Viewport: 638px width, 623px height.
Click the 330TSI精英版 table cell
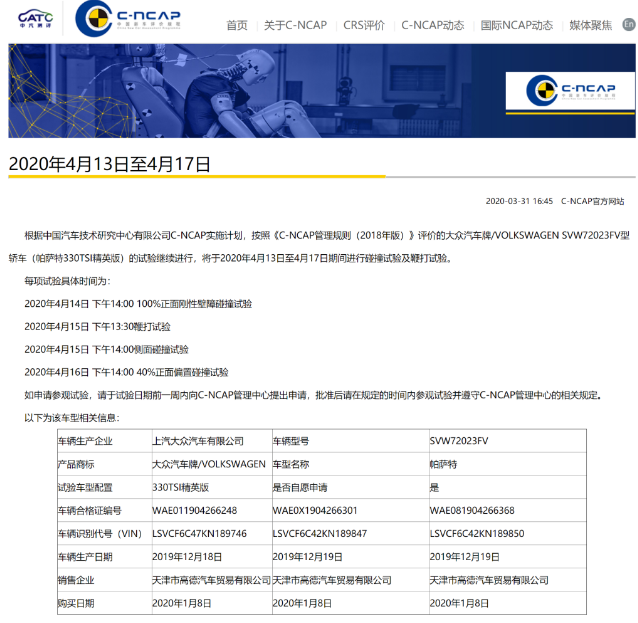212,487
